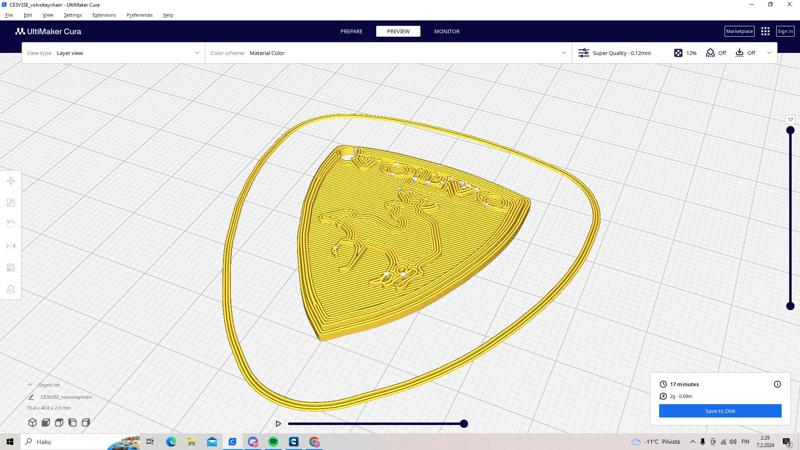The image size is (800, 450).
Task: Click the UltiMaker Cura logo
Action: coord(48,31)
